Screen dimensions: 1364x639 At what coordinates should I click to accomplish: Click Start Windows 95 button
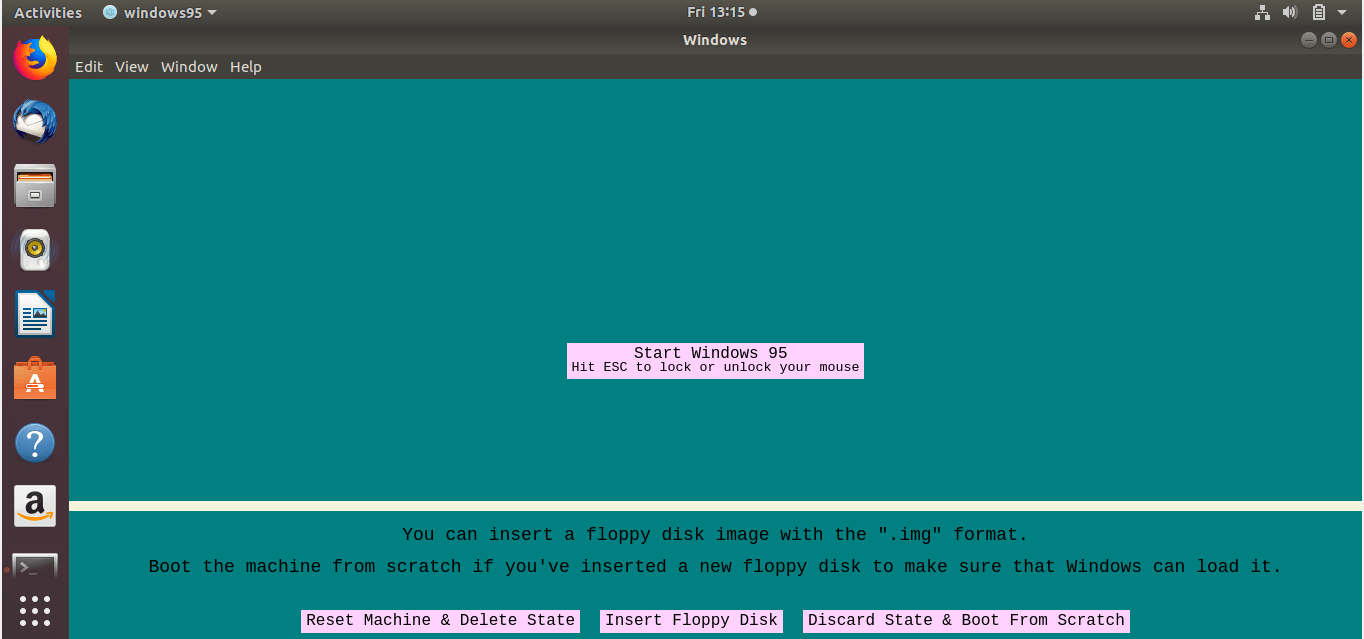coord(714,360)
